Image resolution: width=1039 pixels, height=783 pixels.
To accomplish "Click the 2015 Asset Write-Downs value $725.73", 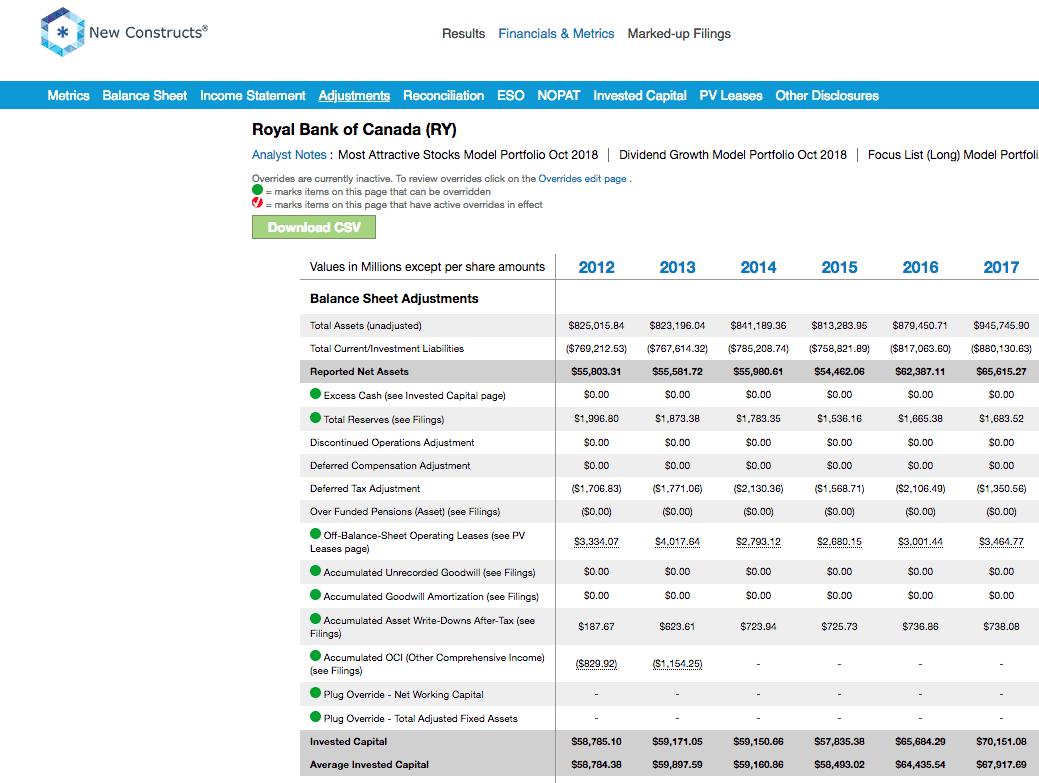I will pyautogui.click(x=840, y=626).
